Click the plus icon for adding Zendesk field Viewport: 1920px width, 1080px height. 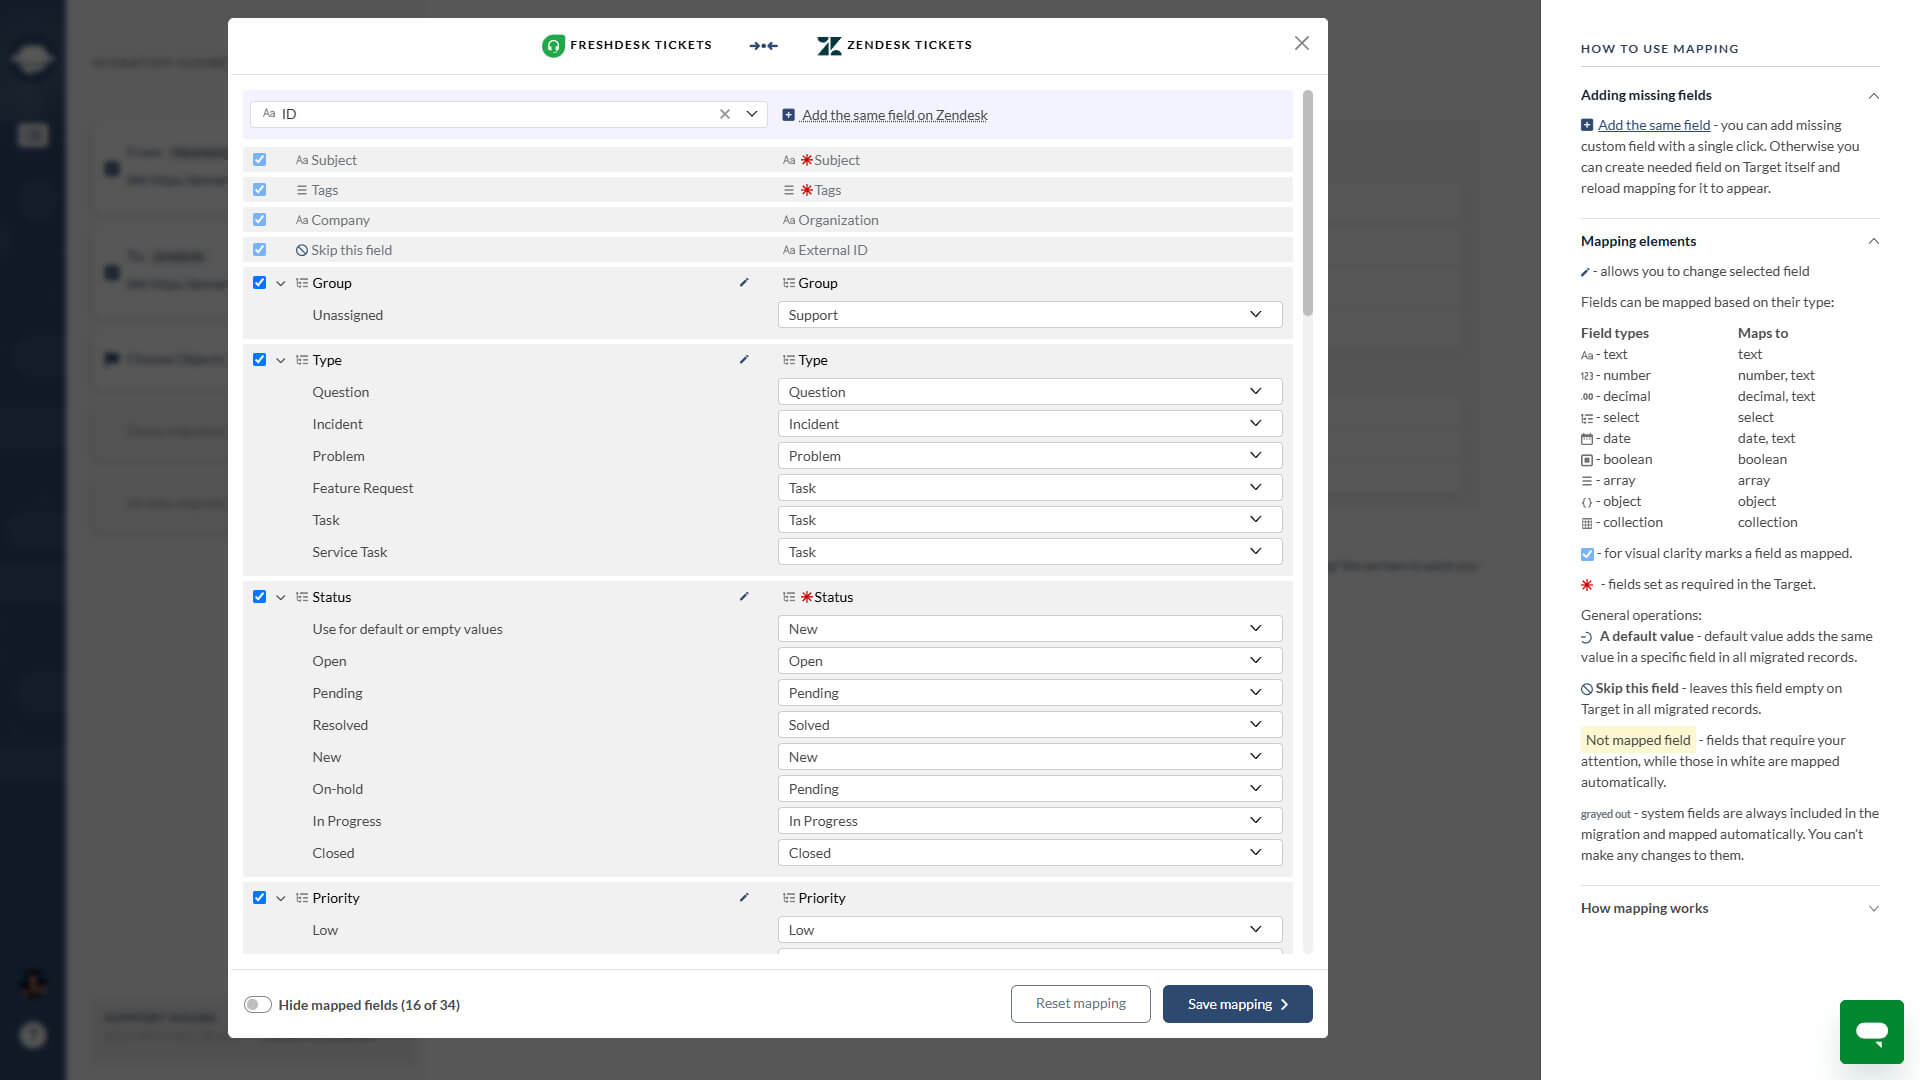click(x=789, y=114)
